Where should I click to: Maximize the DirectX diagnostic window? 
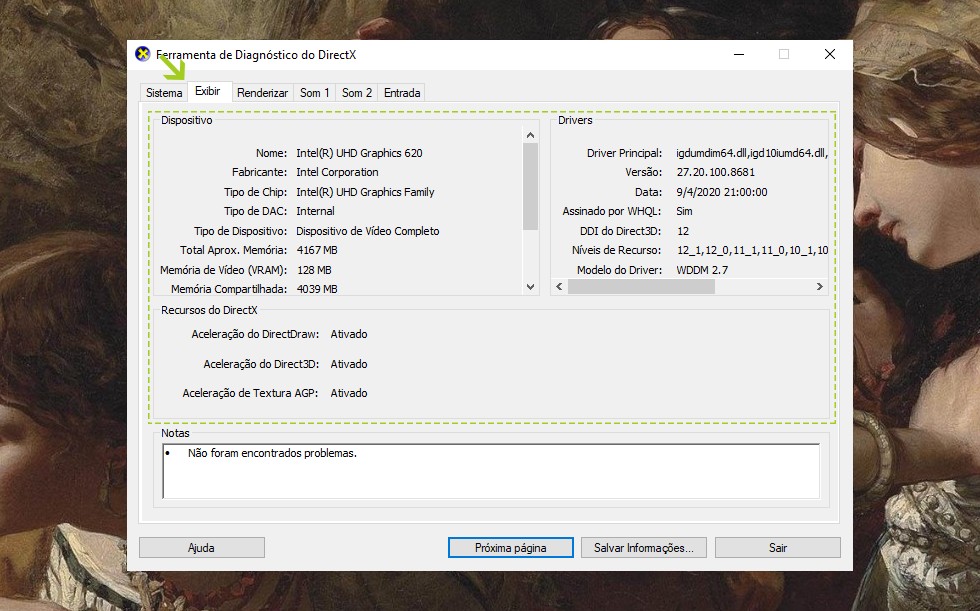[784, 55]
